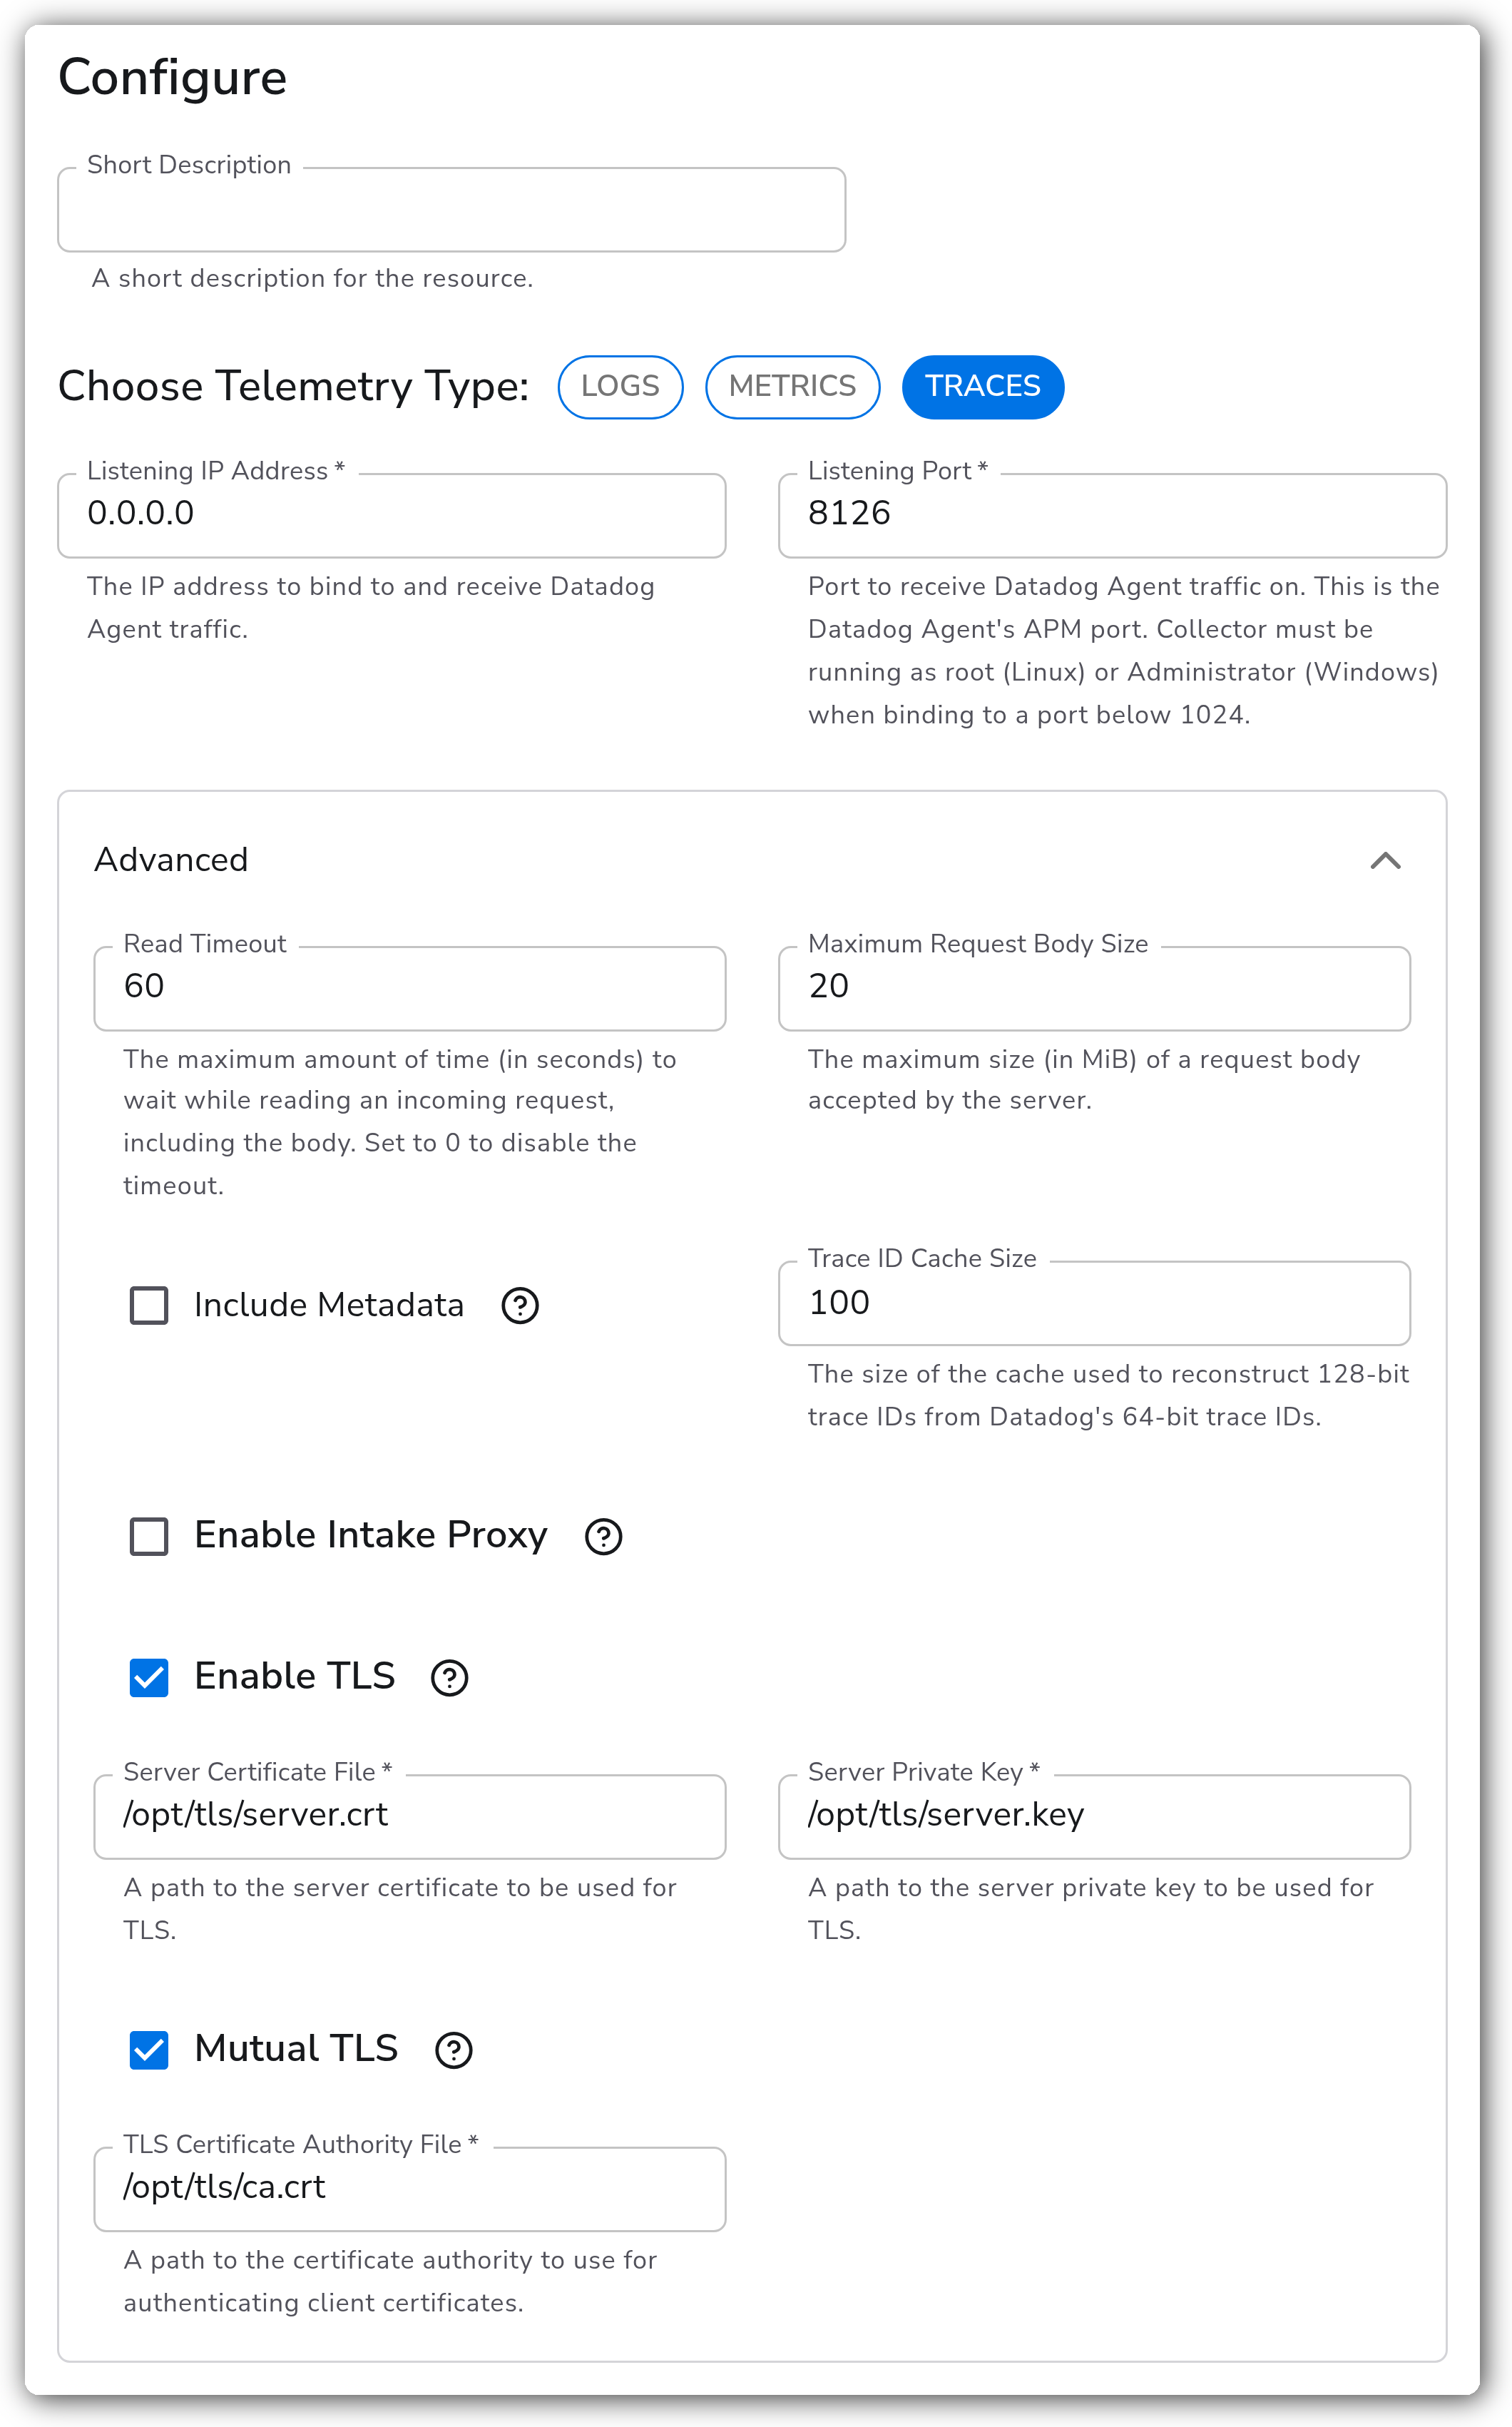Edit the Listening Port field
Screen dimensions: 1512x2427
(1112, 515)
